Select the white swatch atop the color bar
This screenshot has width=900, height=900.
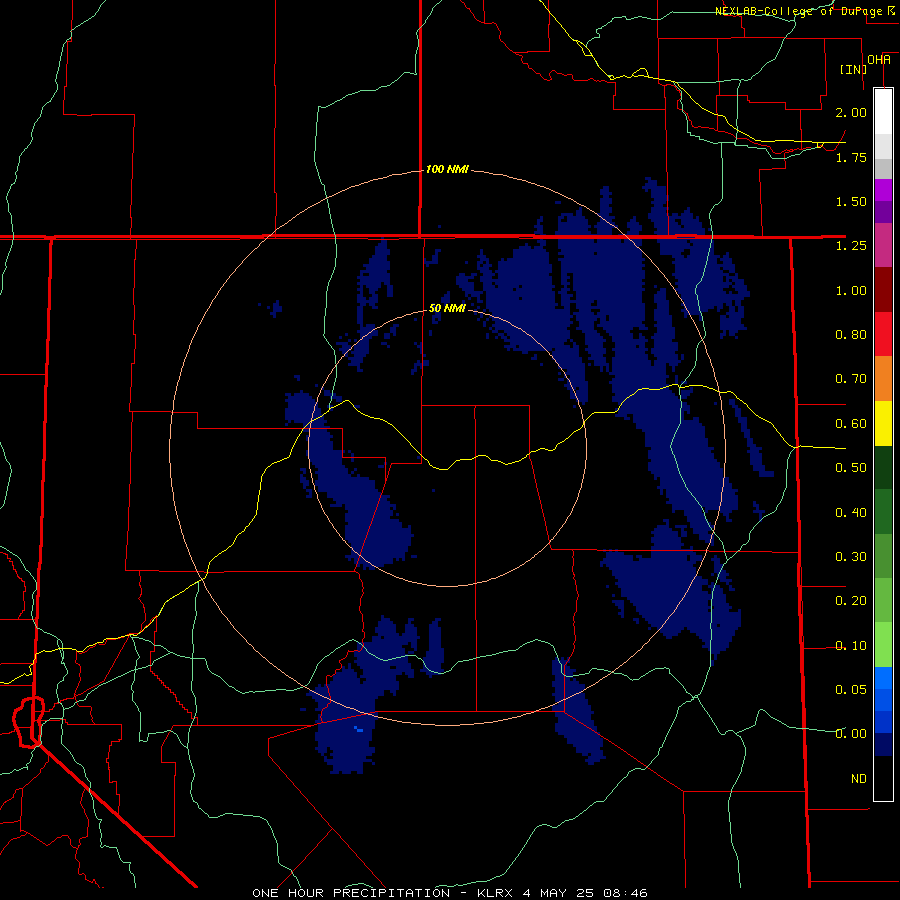click(x=883, y=112)
